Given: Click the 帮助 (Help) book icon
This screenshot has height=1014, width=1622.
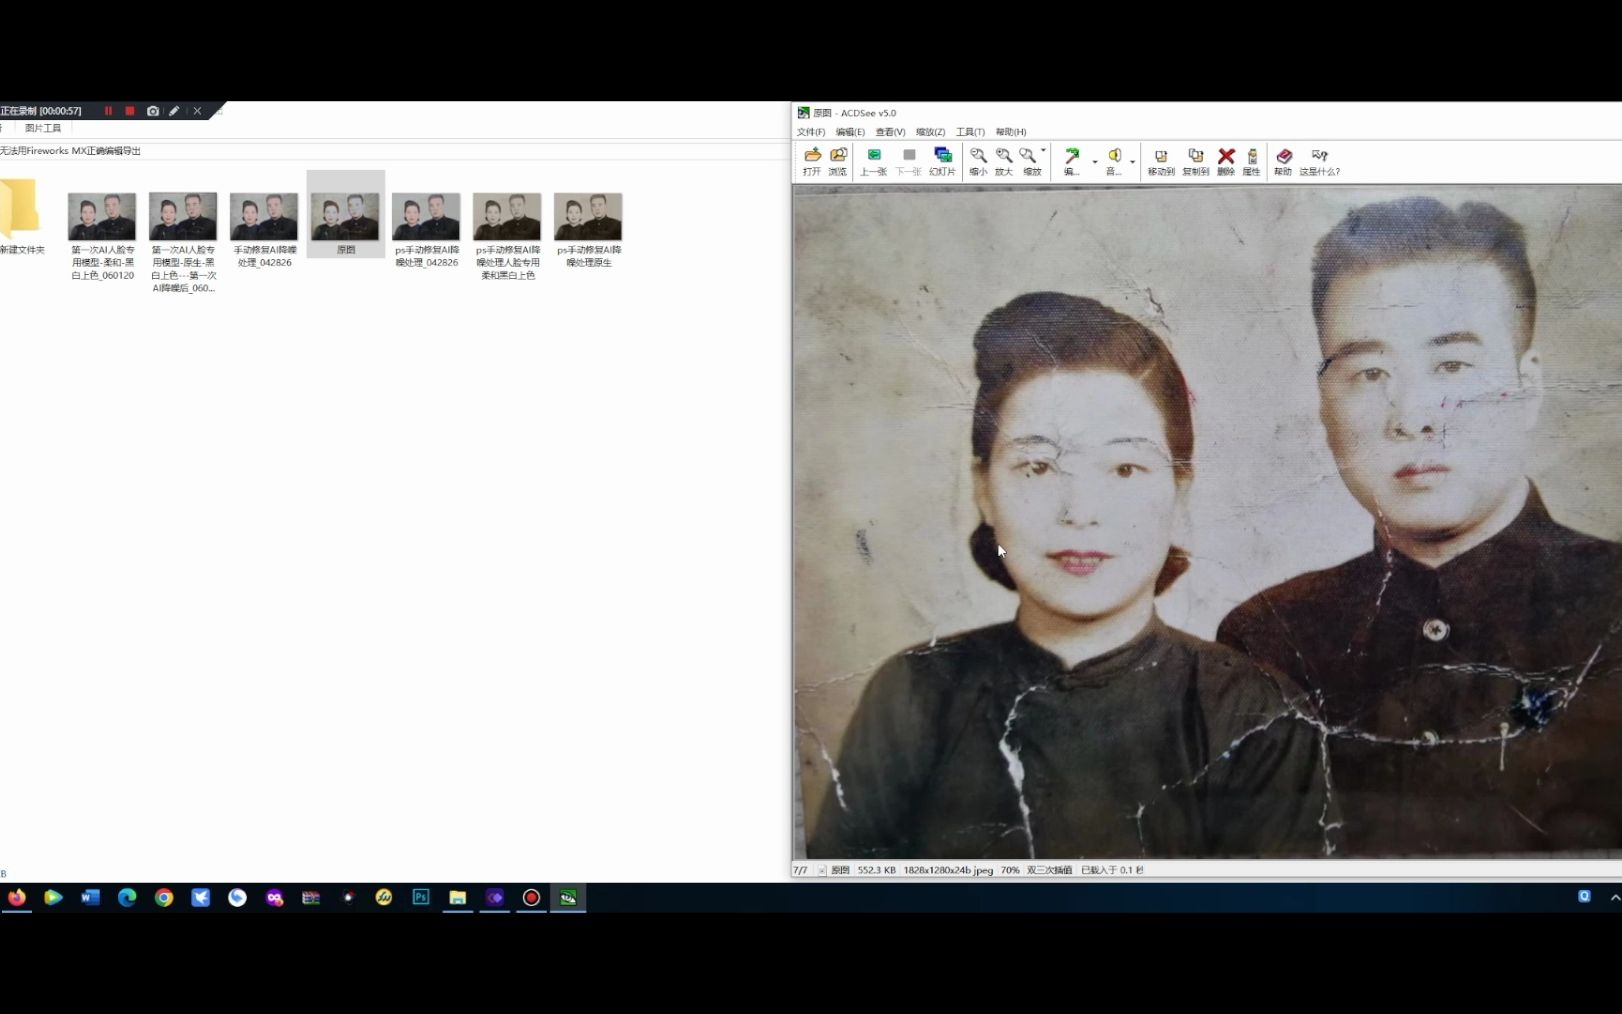Looking at the screenshot, I should [x=1283, y=161].
